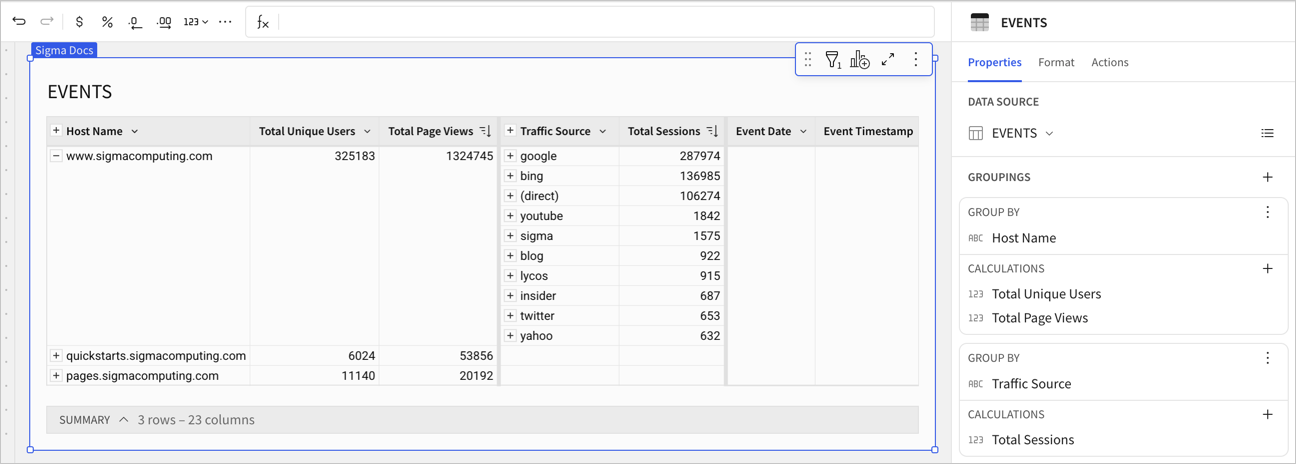Expand the yahoo traffic source row
The height and width of the screenshot is (464, 1296).
pos(510,336)
